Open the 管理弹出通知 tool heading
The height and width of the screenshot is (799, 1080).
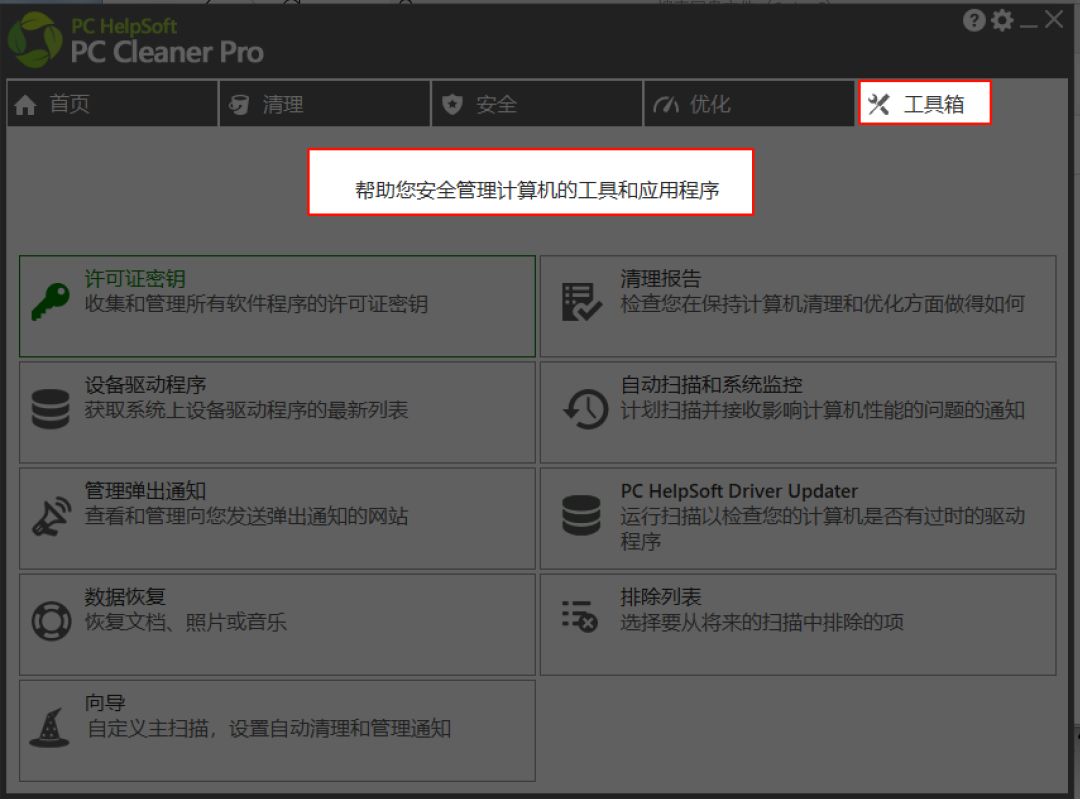pos(145,490)
